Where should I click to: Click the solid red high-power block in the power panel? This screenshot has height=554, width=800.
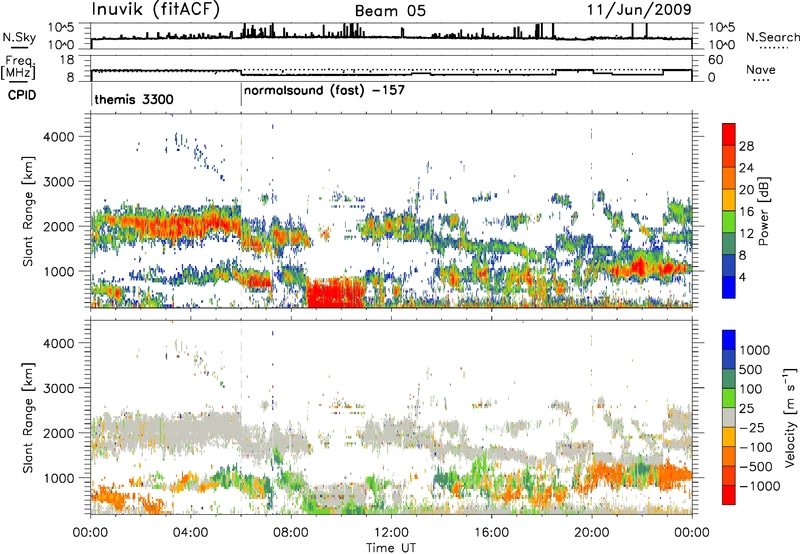click(336, 292)
